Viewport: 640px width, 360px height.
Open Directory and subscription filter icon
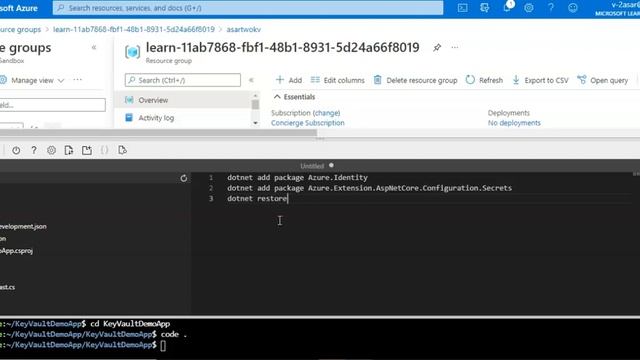[484, 8]
